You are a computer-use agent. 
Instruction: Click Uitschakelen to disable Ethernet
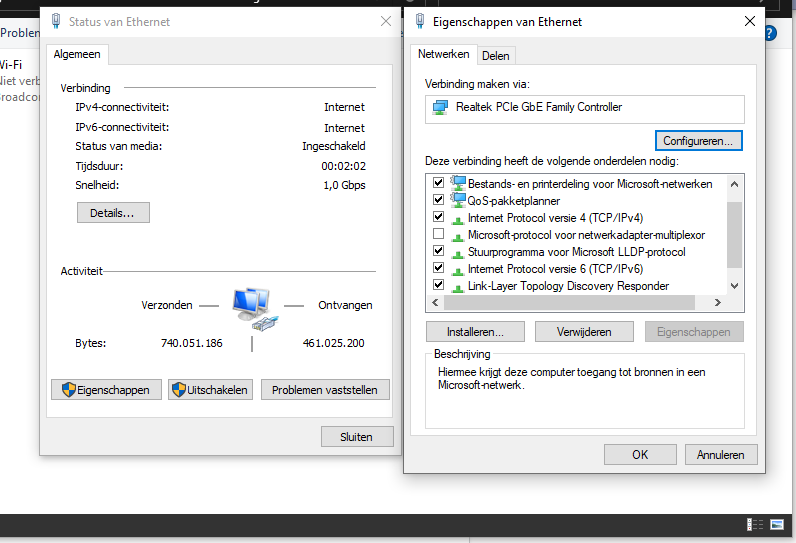point(210,390)
